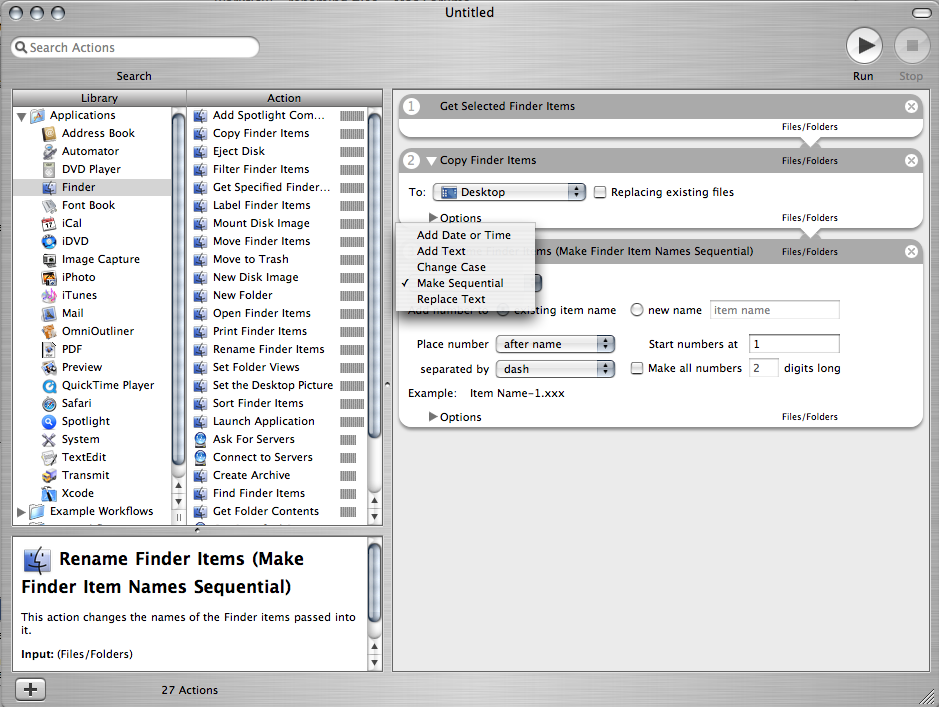Select TextEdit icon in Library
Image resolution: width=939 pixels, height=707 pixels.
pyautogui.click(x=49, y=457)
